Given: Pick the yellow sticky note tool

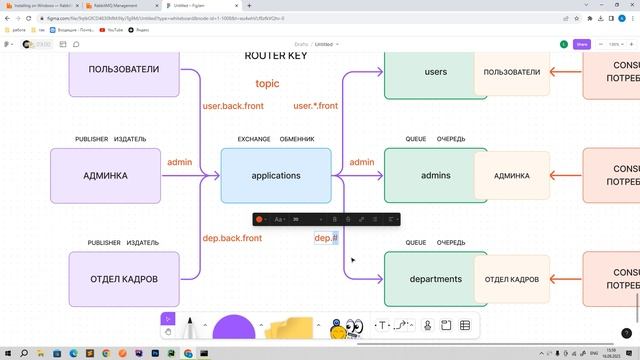Looking at the screenshot, I should coord(289,328).
